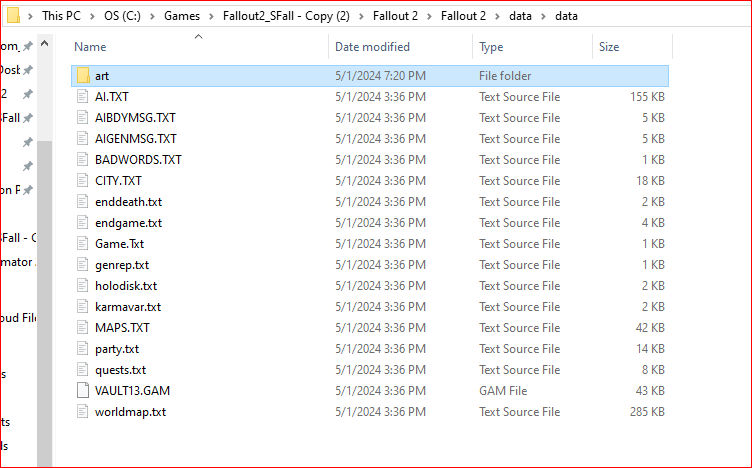
Task: Click the sidebar vertical scrollbar thumb
Action: 45,302
